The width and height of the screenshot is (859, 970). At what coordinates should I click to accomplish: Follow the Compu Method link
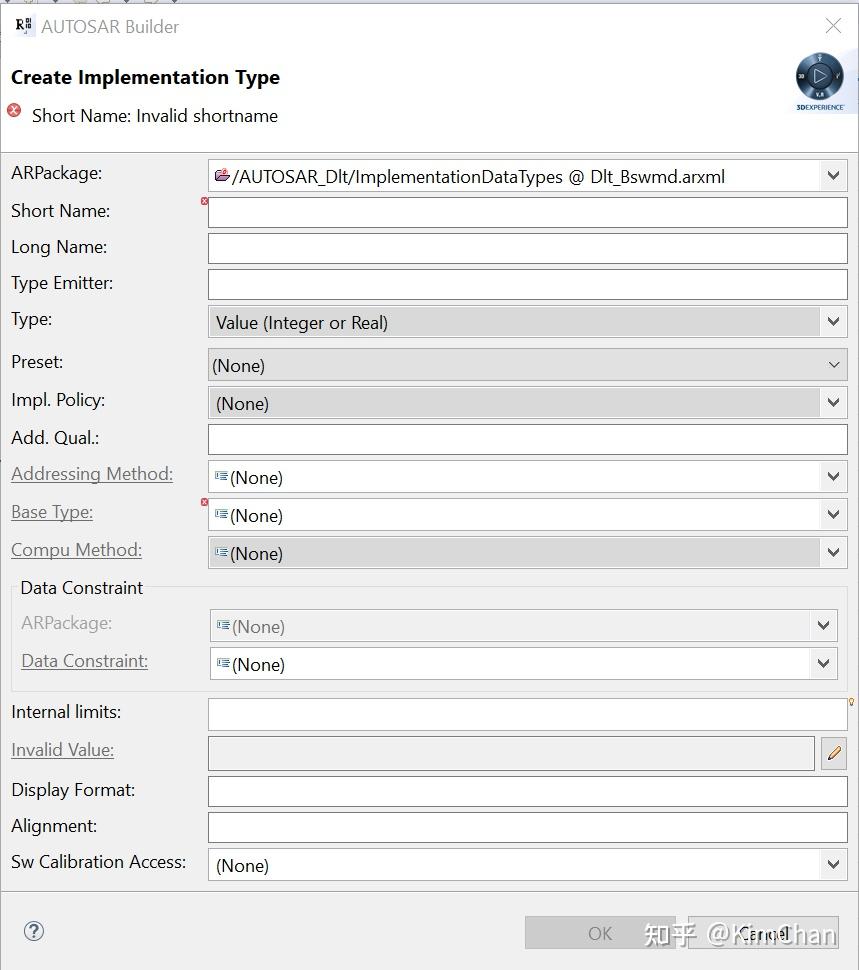[x=76, y=550]
